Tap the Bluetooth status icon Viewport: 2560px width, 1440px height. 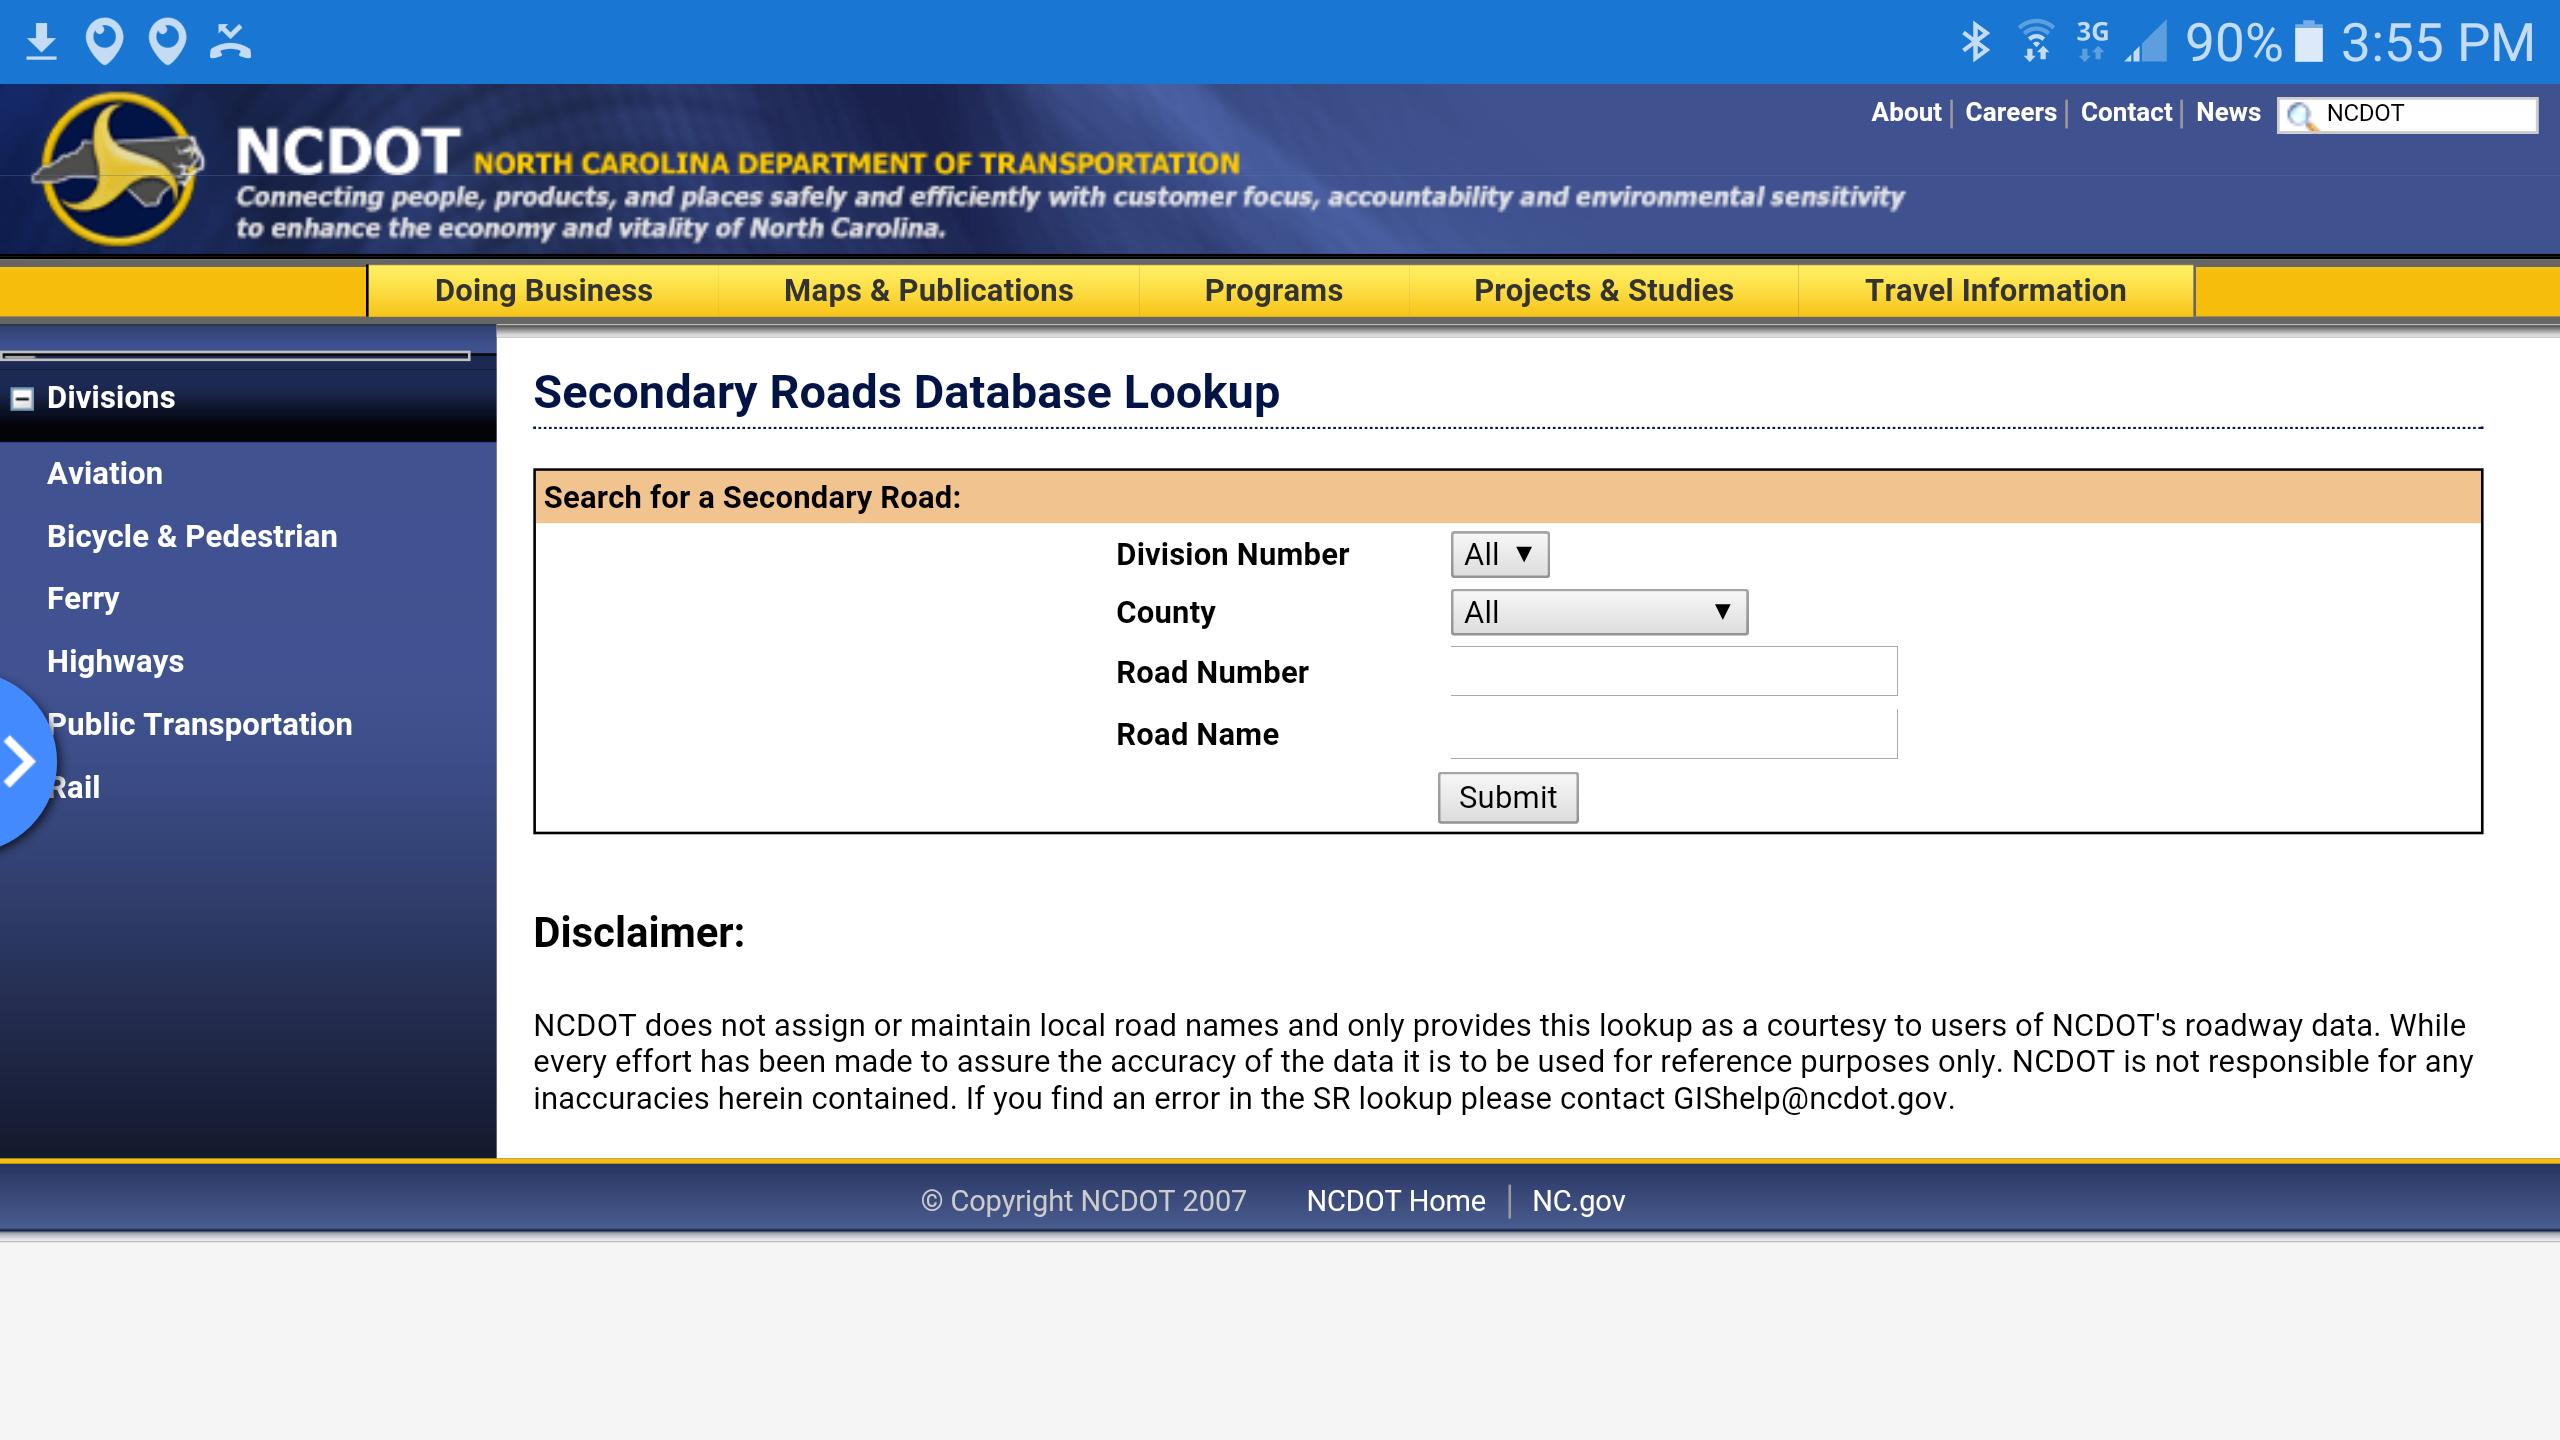coord(1975,42)
